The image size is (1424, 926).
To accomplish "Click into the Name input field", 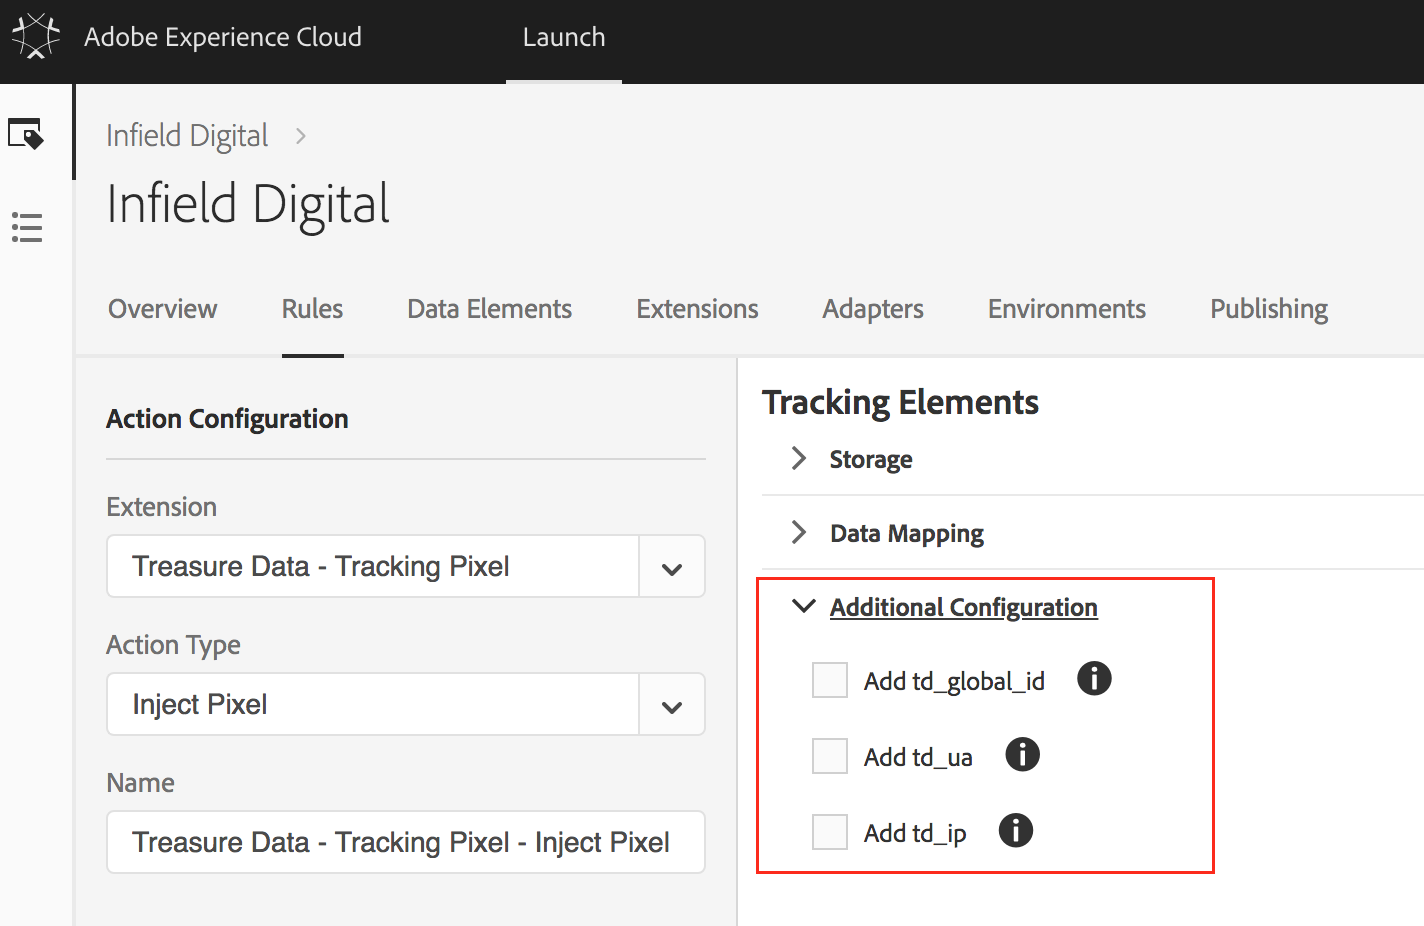I will click(x=406, y=842).
